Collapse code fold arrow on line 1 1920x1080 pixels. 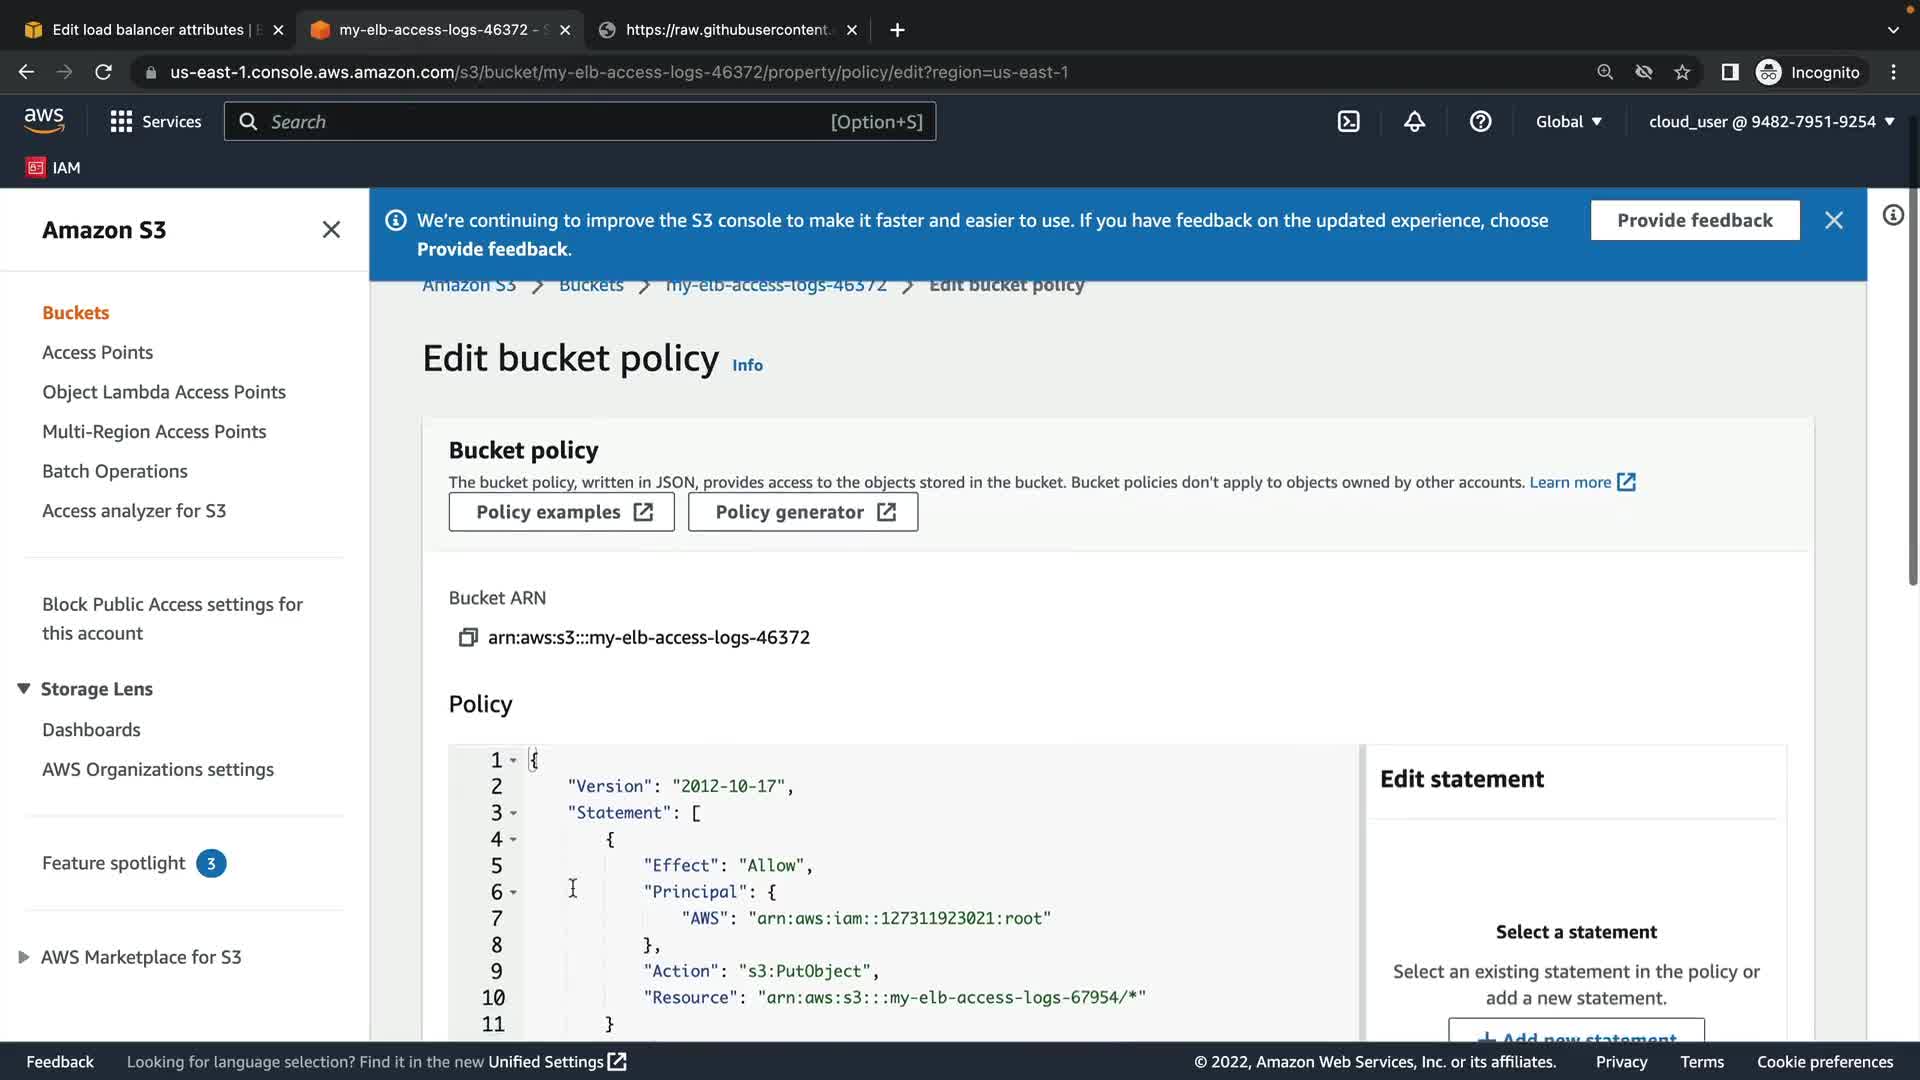pyautogui.click(x=513, y=760)
